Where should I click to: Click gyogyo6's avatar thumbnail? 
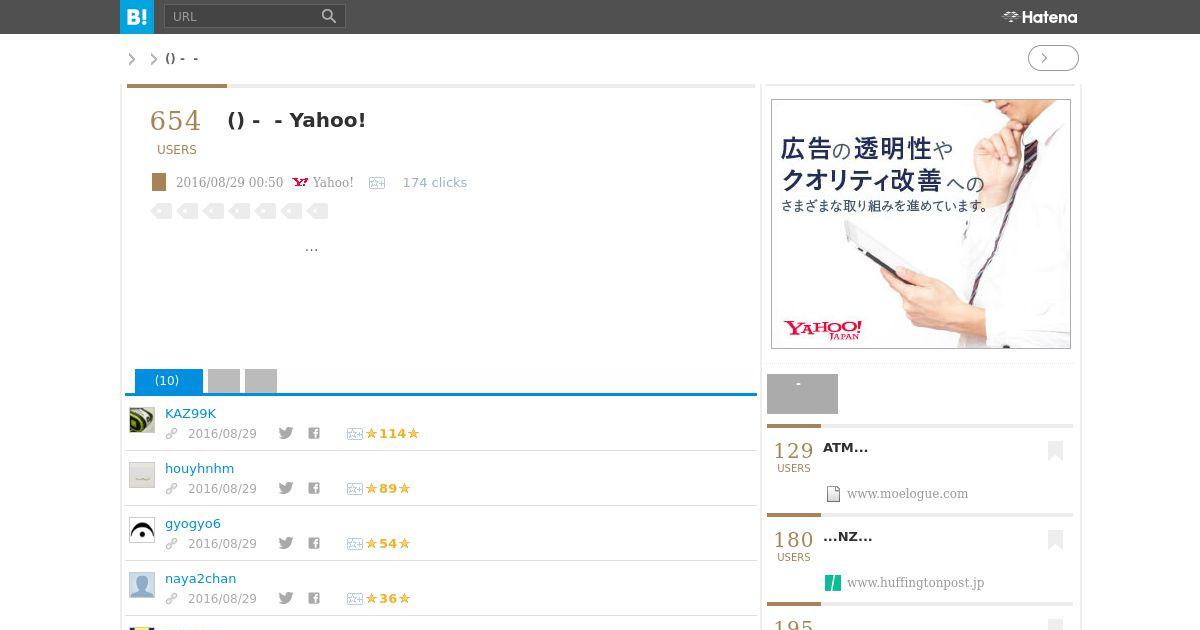(x=142, y=530)
